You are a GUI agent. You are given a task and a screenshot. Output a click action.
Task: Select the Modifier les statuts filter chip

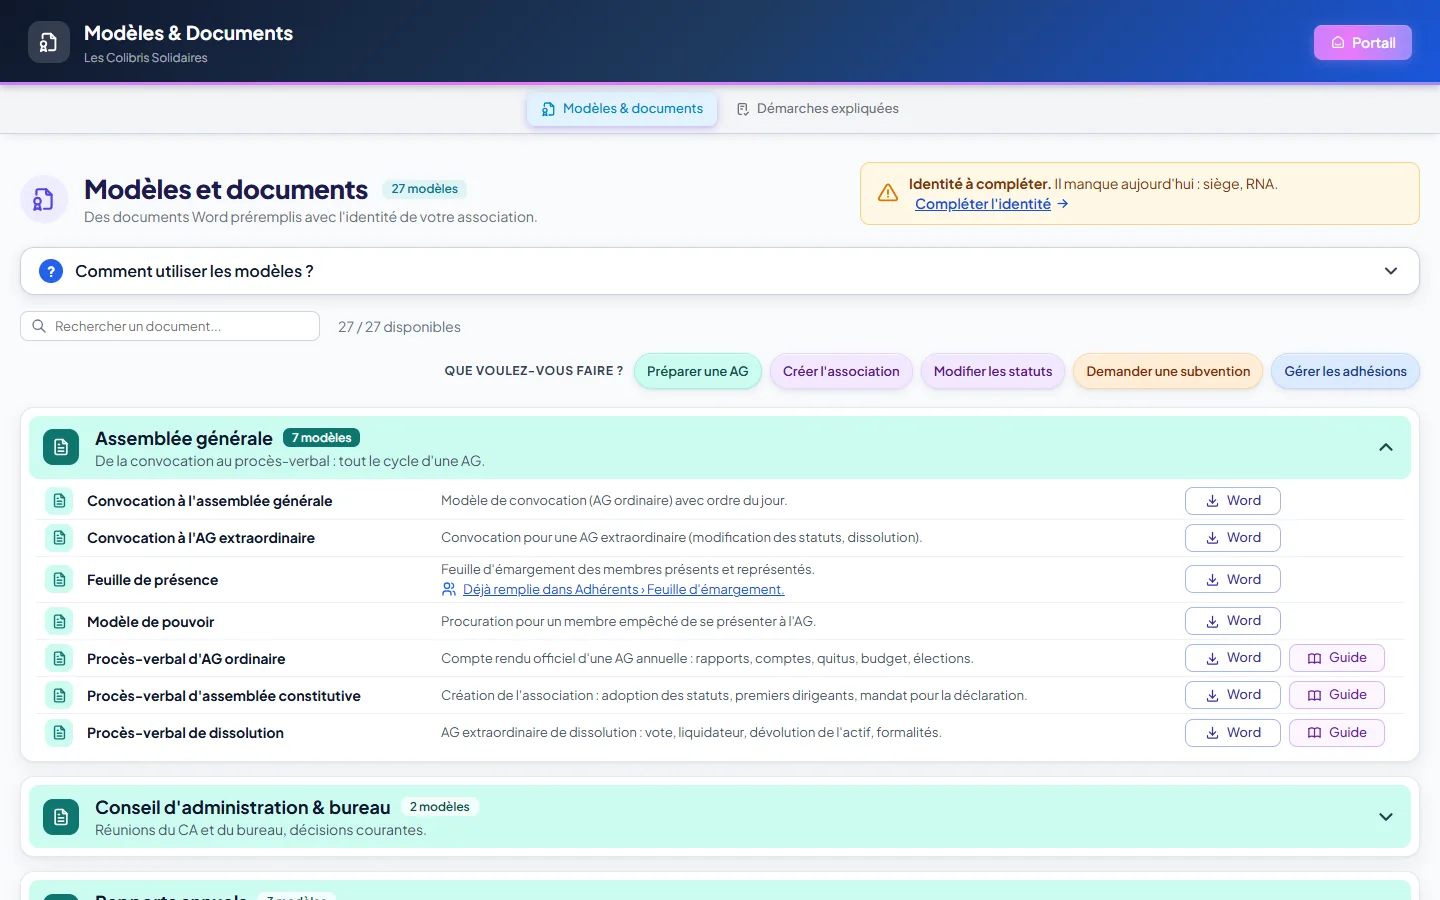993,371
